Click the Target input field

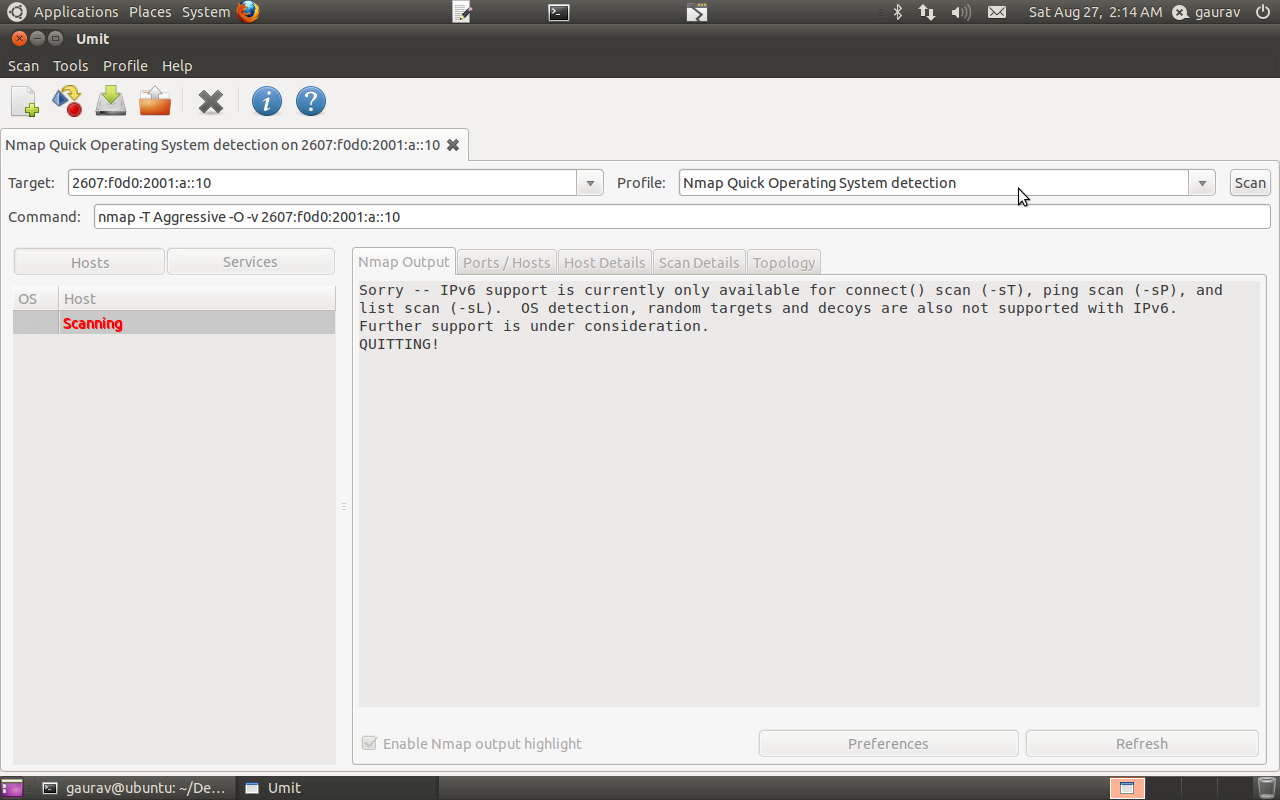coord(322,183)
